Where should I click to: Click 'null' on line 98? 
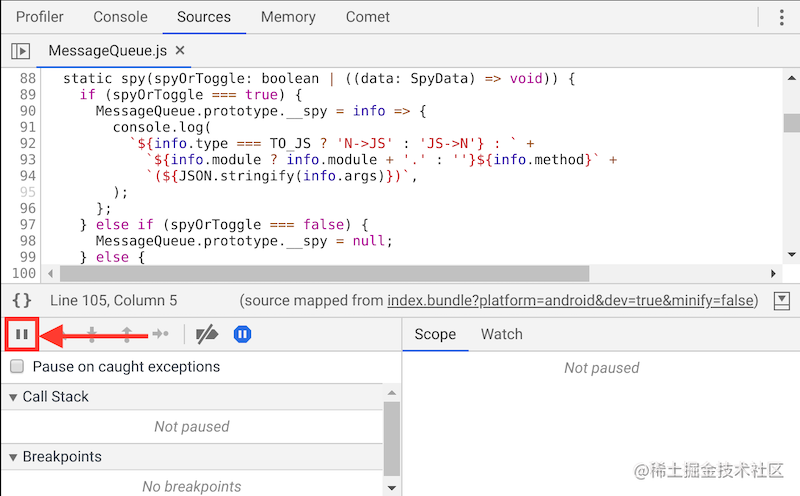(369, 241)
